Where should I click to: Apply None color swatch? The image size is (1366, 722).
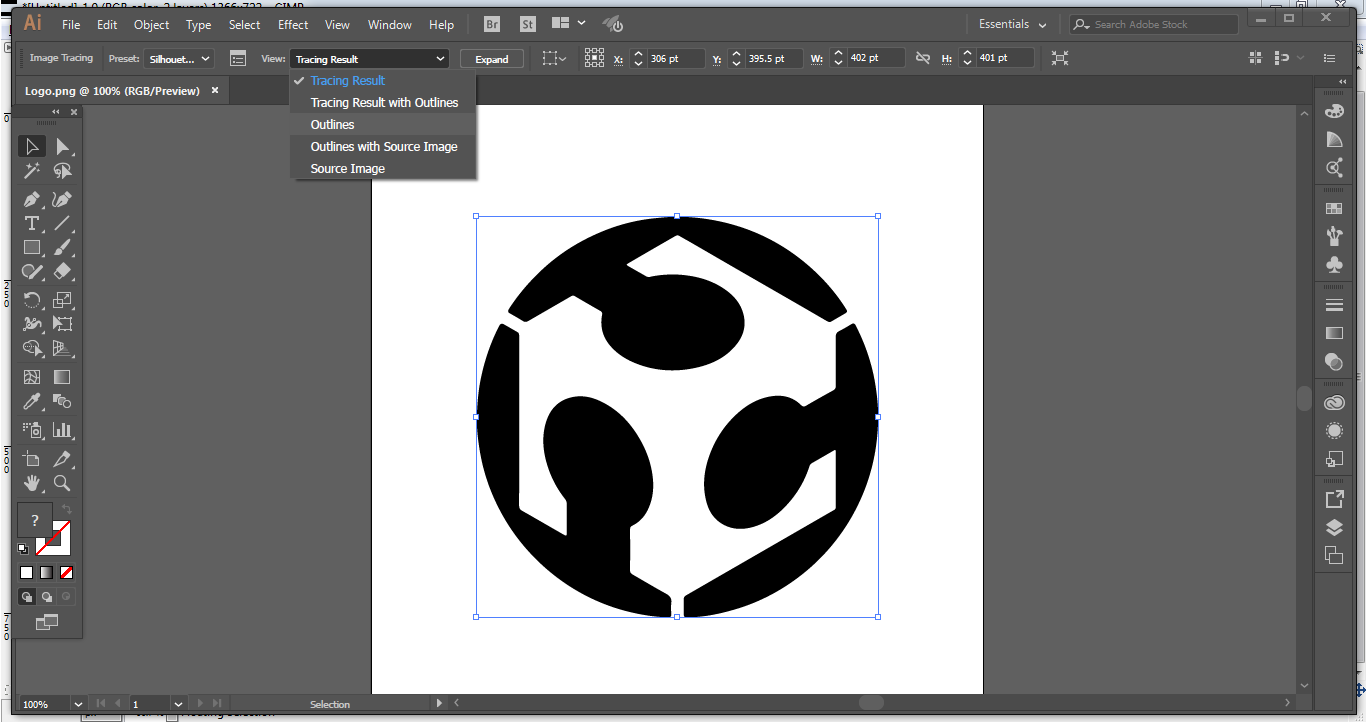click(x=67, y=573)
